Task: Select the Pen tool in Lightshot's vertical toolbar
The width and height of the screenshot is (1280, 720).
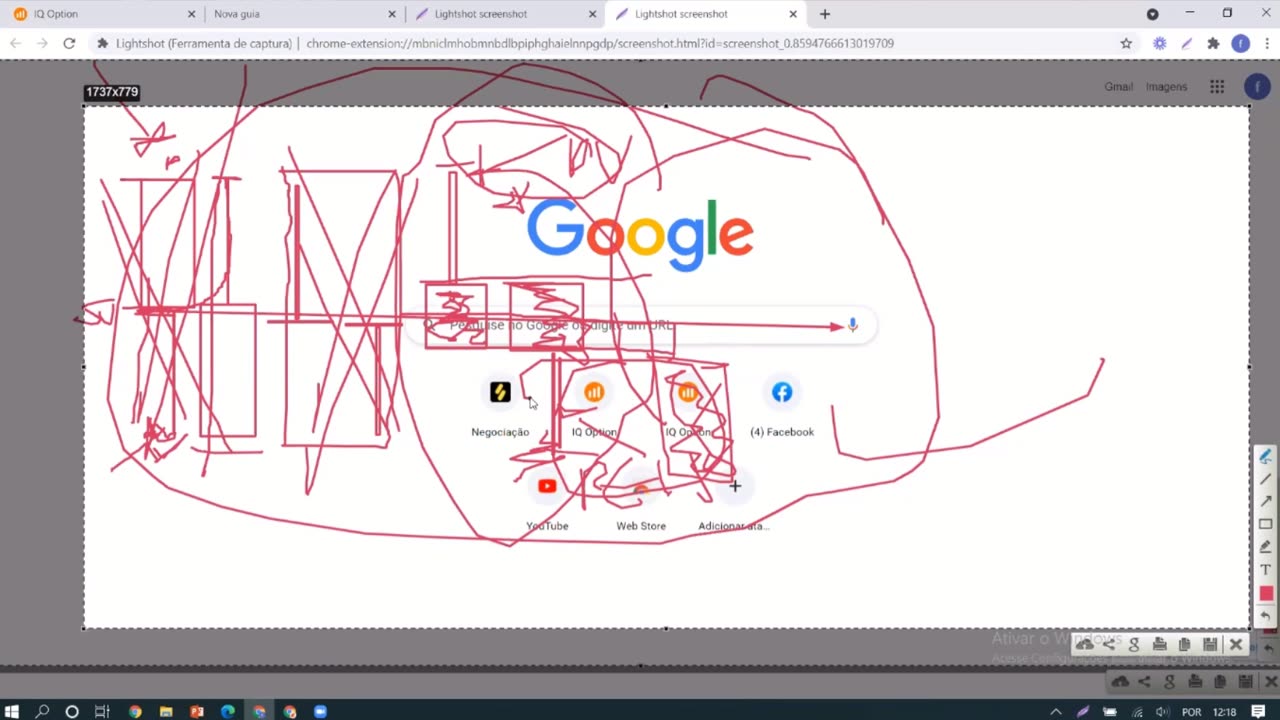Action: click(1265, 456)
